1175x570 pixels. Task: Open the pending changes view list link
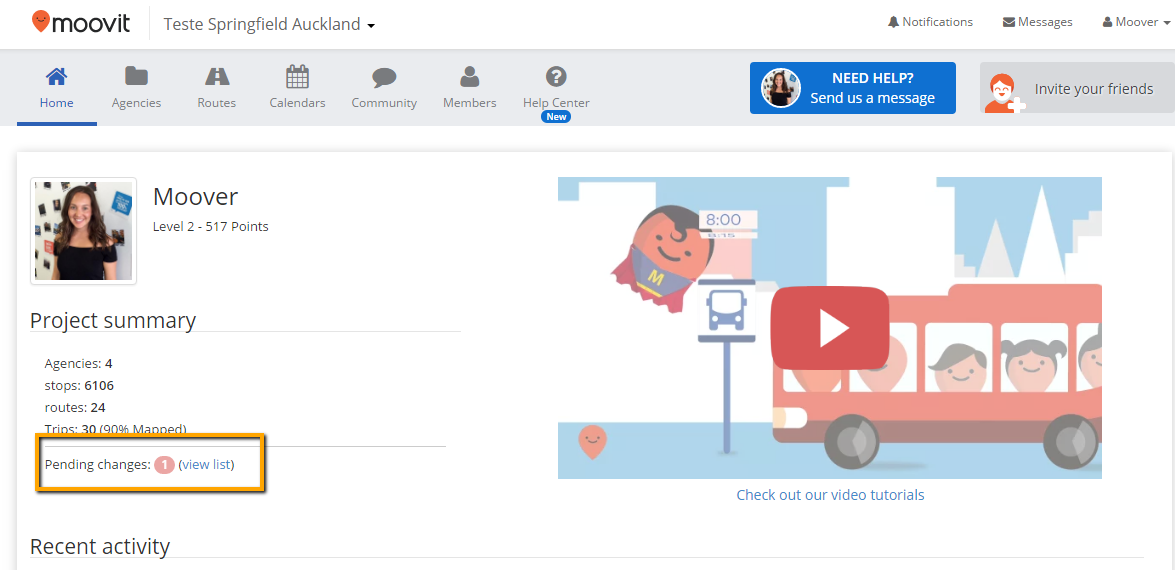click(x=207, y=464)
